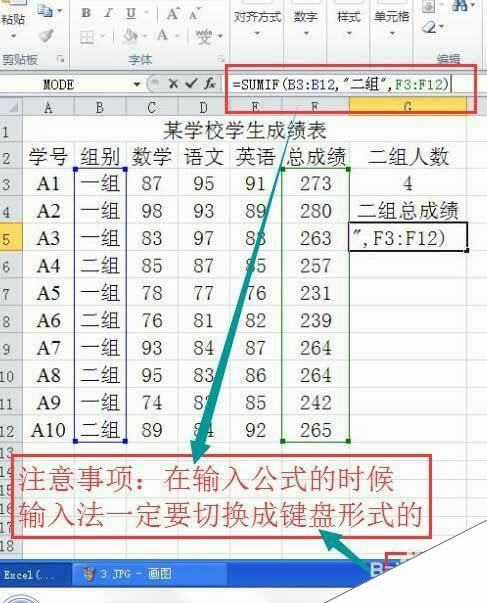Screen dimensions: 487x603
Task: Click the Select All corner triangle
Action: point(12,107)
